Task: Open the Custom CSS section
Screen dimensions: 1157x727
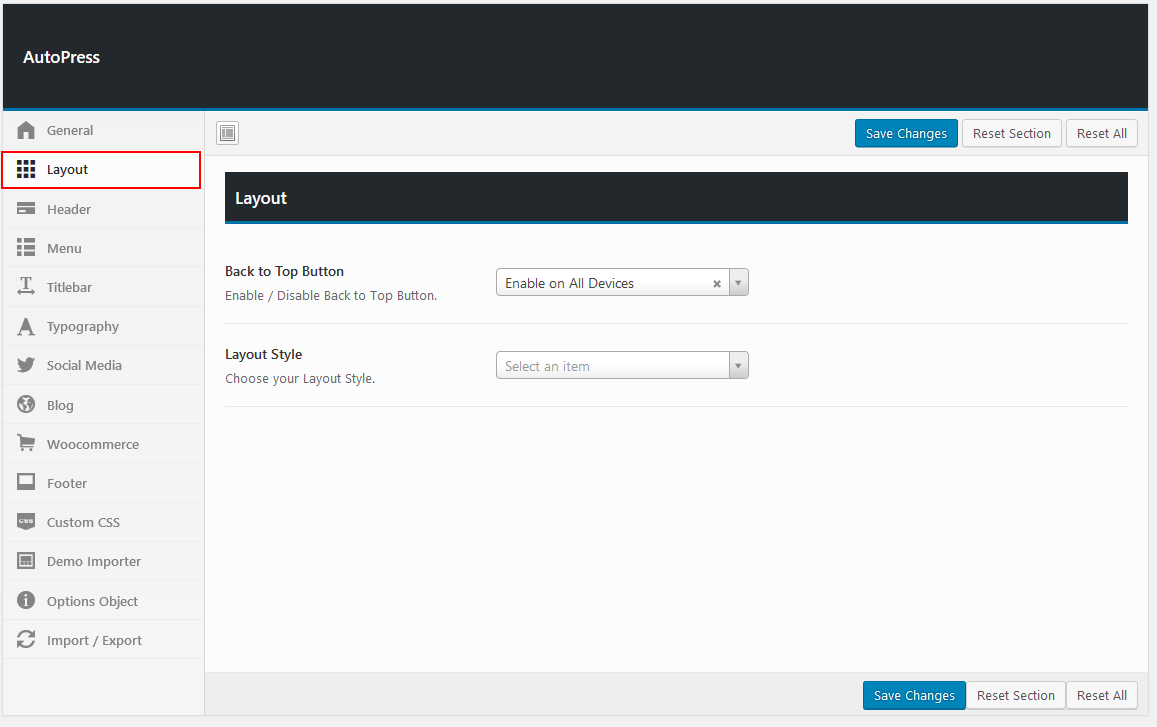Action: pyautogui.click(x=103, y=522)
